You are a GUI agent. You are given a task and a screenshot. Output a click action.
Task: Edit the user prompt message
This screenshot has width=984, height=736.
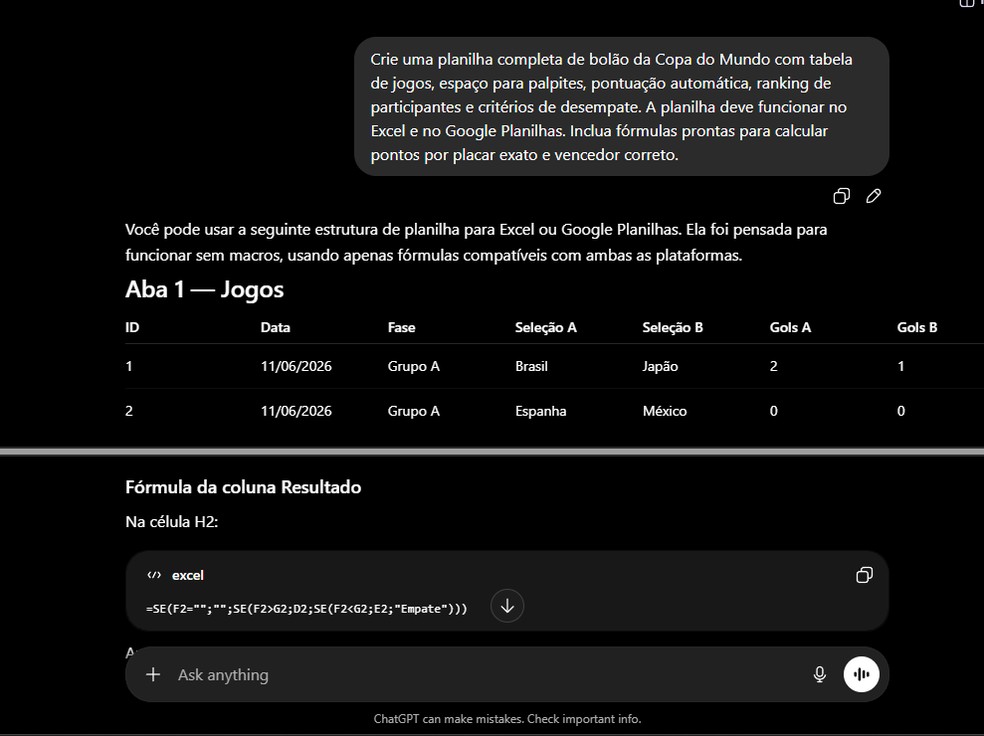coord(873,196)
